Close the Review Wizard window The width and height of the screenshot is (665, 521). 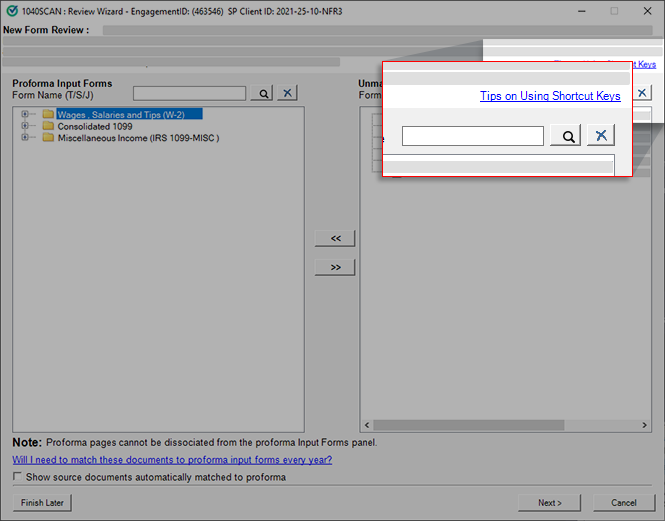pos(647,11)
